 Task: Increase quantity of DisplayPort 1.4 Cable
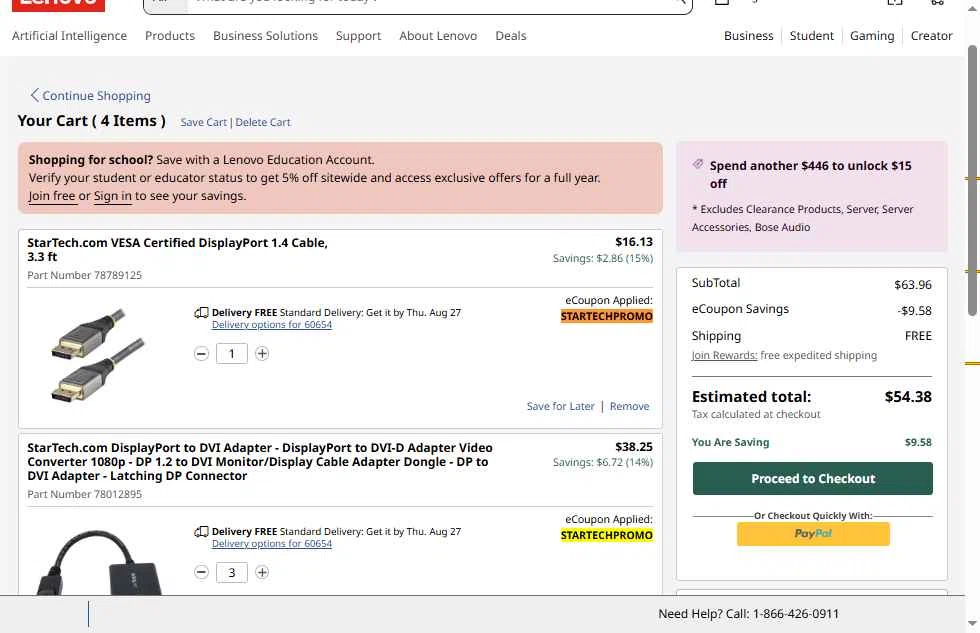pos(262,354)
